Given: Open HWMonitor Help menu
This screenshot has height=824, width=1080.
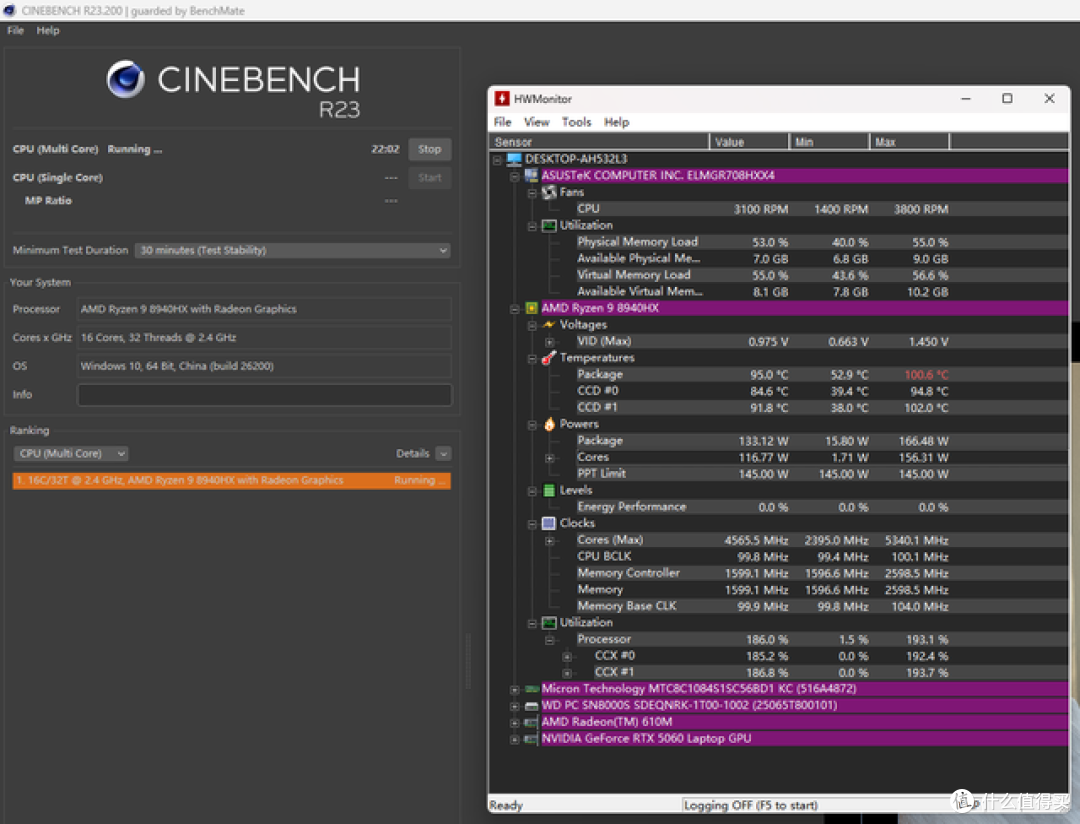Looking at the screenshot, I should pos(616,122).
